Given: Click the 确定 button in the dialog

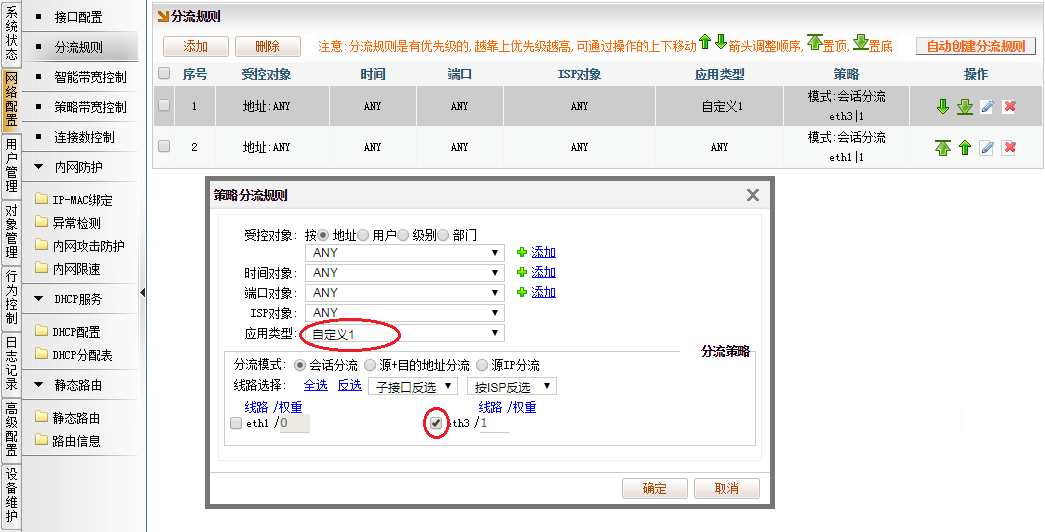Looking at the screenshot, I should coord(654,489).
